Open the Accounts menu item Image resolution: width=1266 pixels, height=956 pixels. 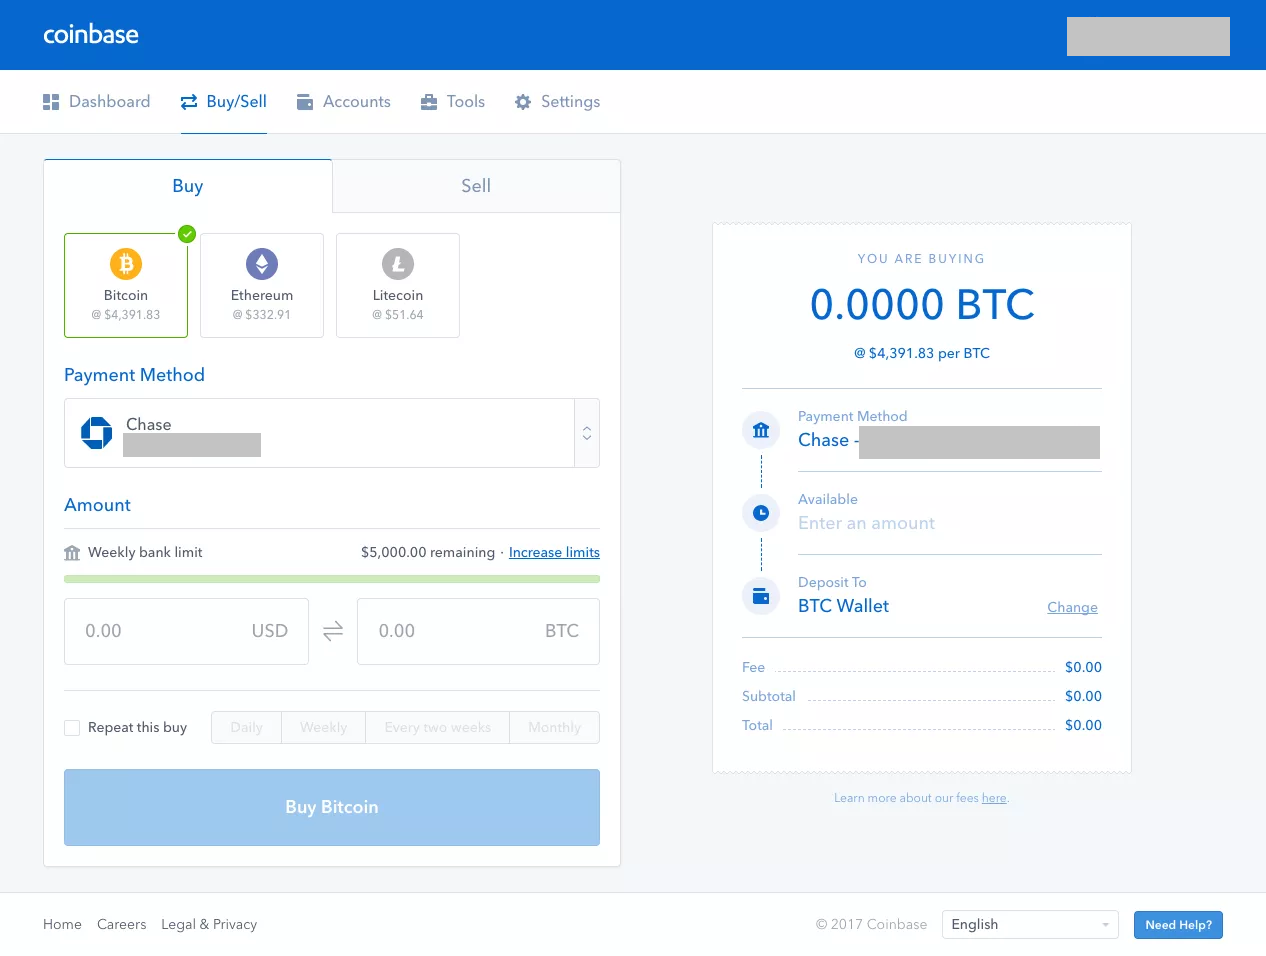(x=344, y=102)
